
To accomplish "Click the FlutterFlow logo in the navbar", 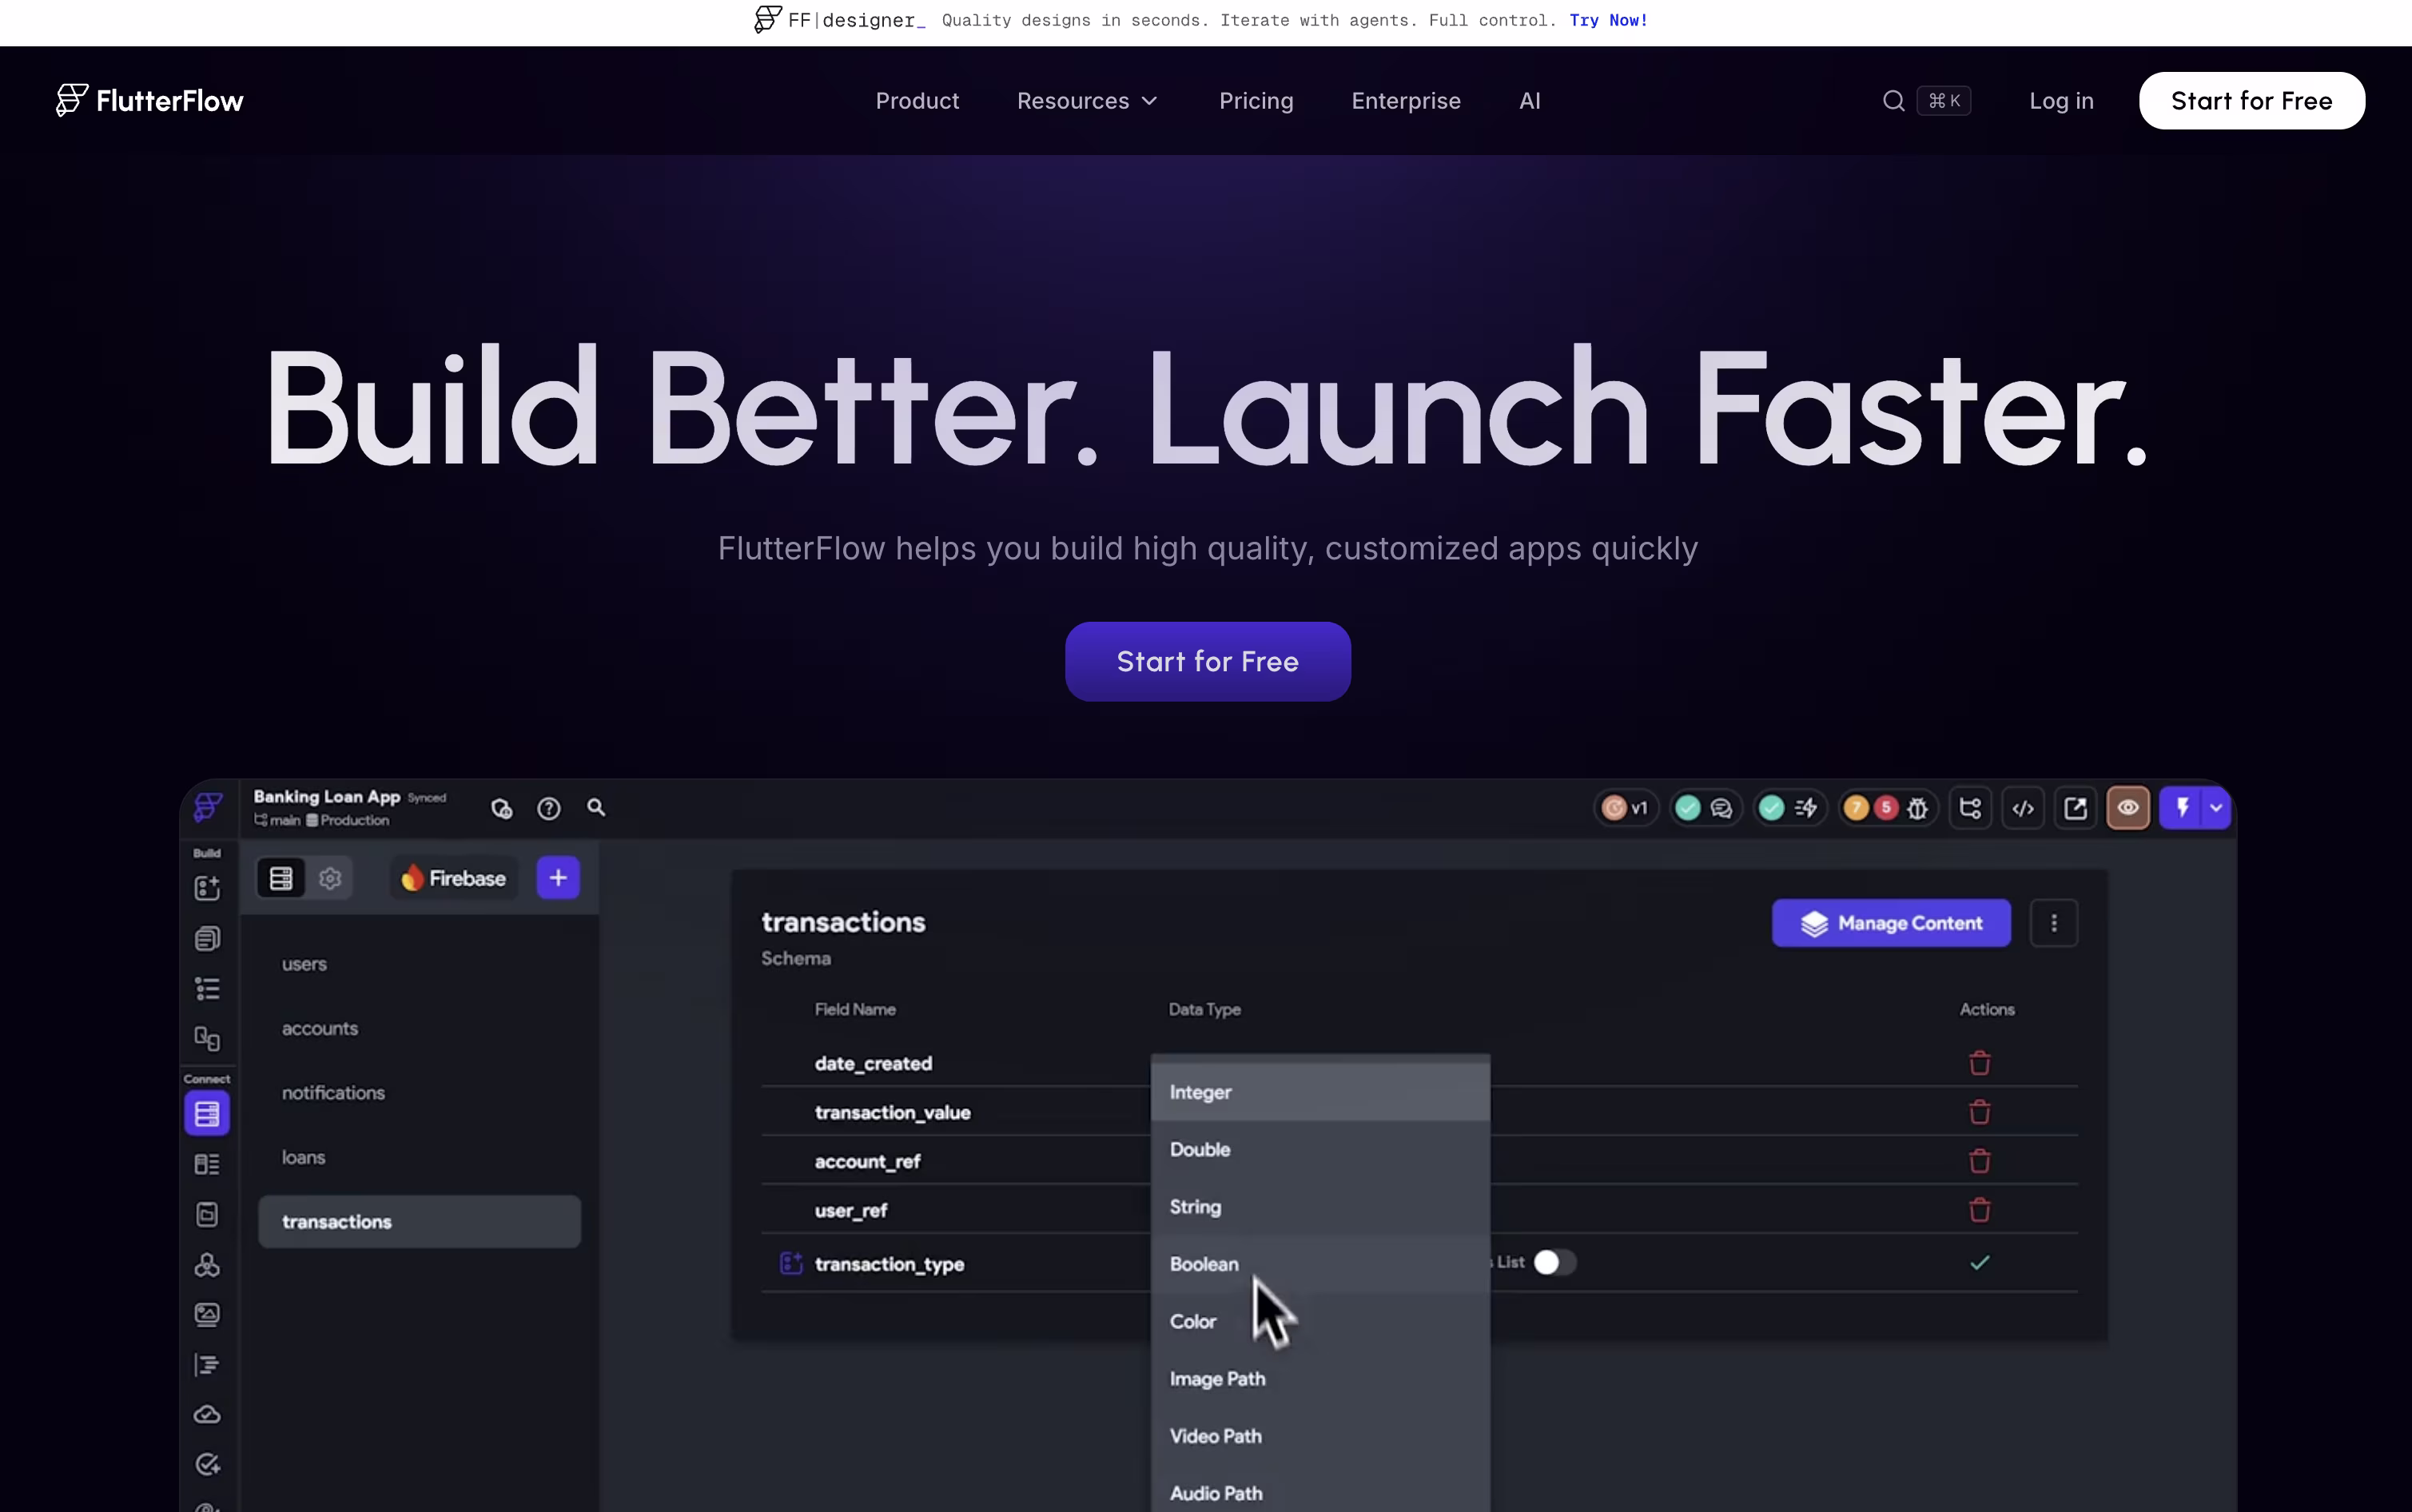I will [150, 100].
